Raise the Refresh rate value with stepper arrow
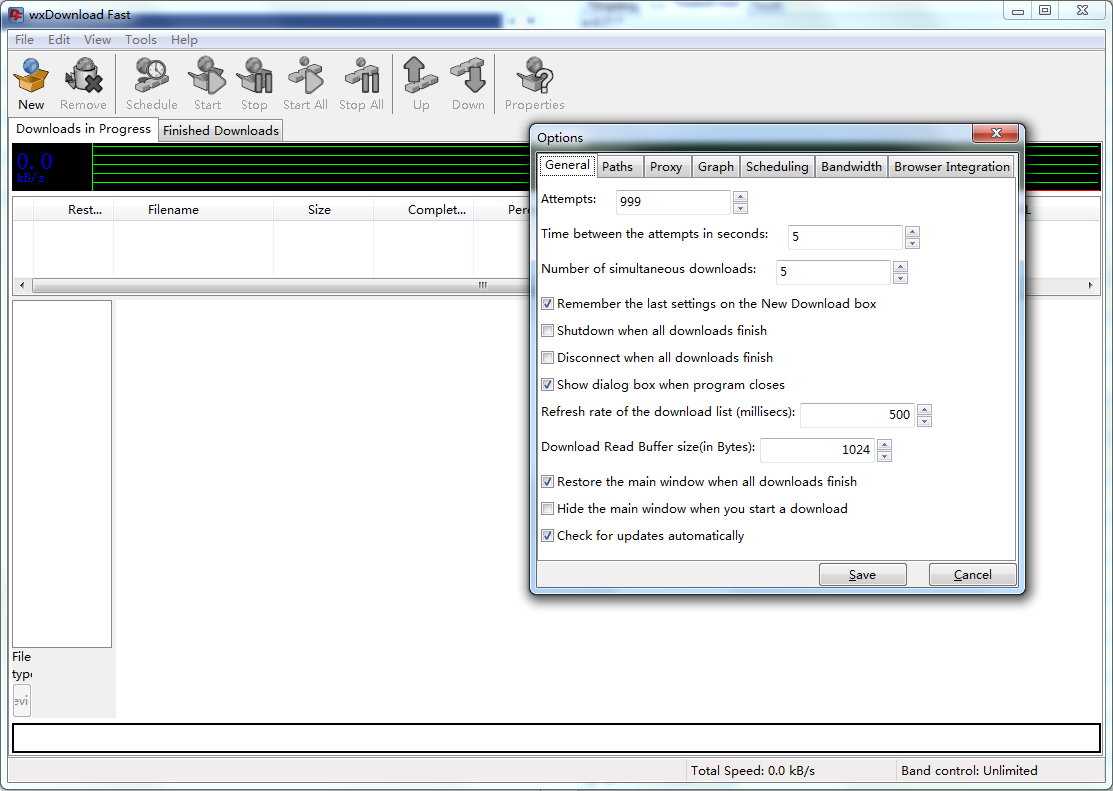 pyautogui.click(x=925, y=408)
